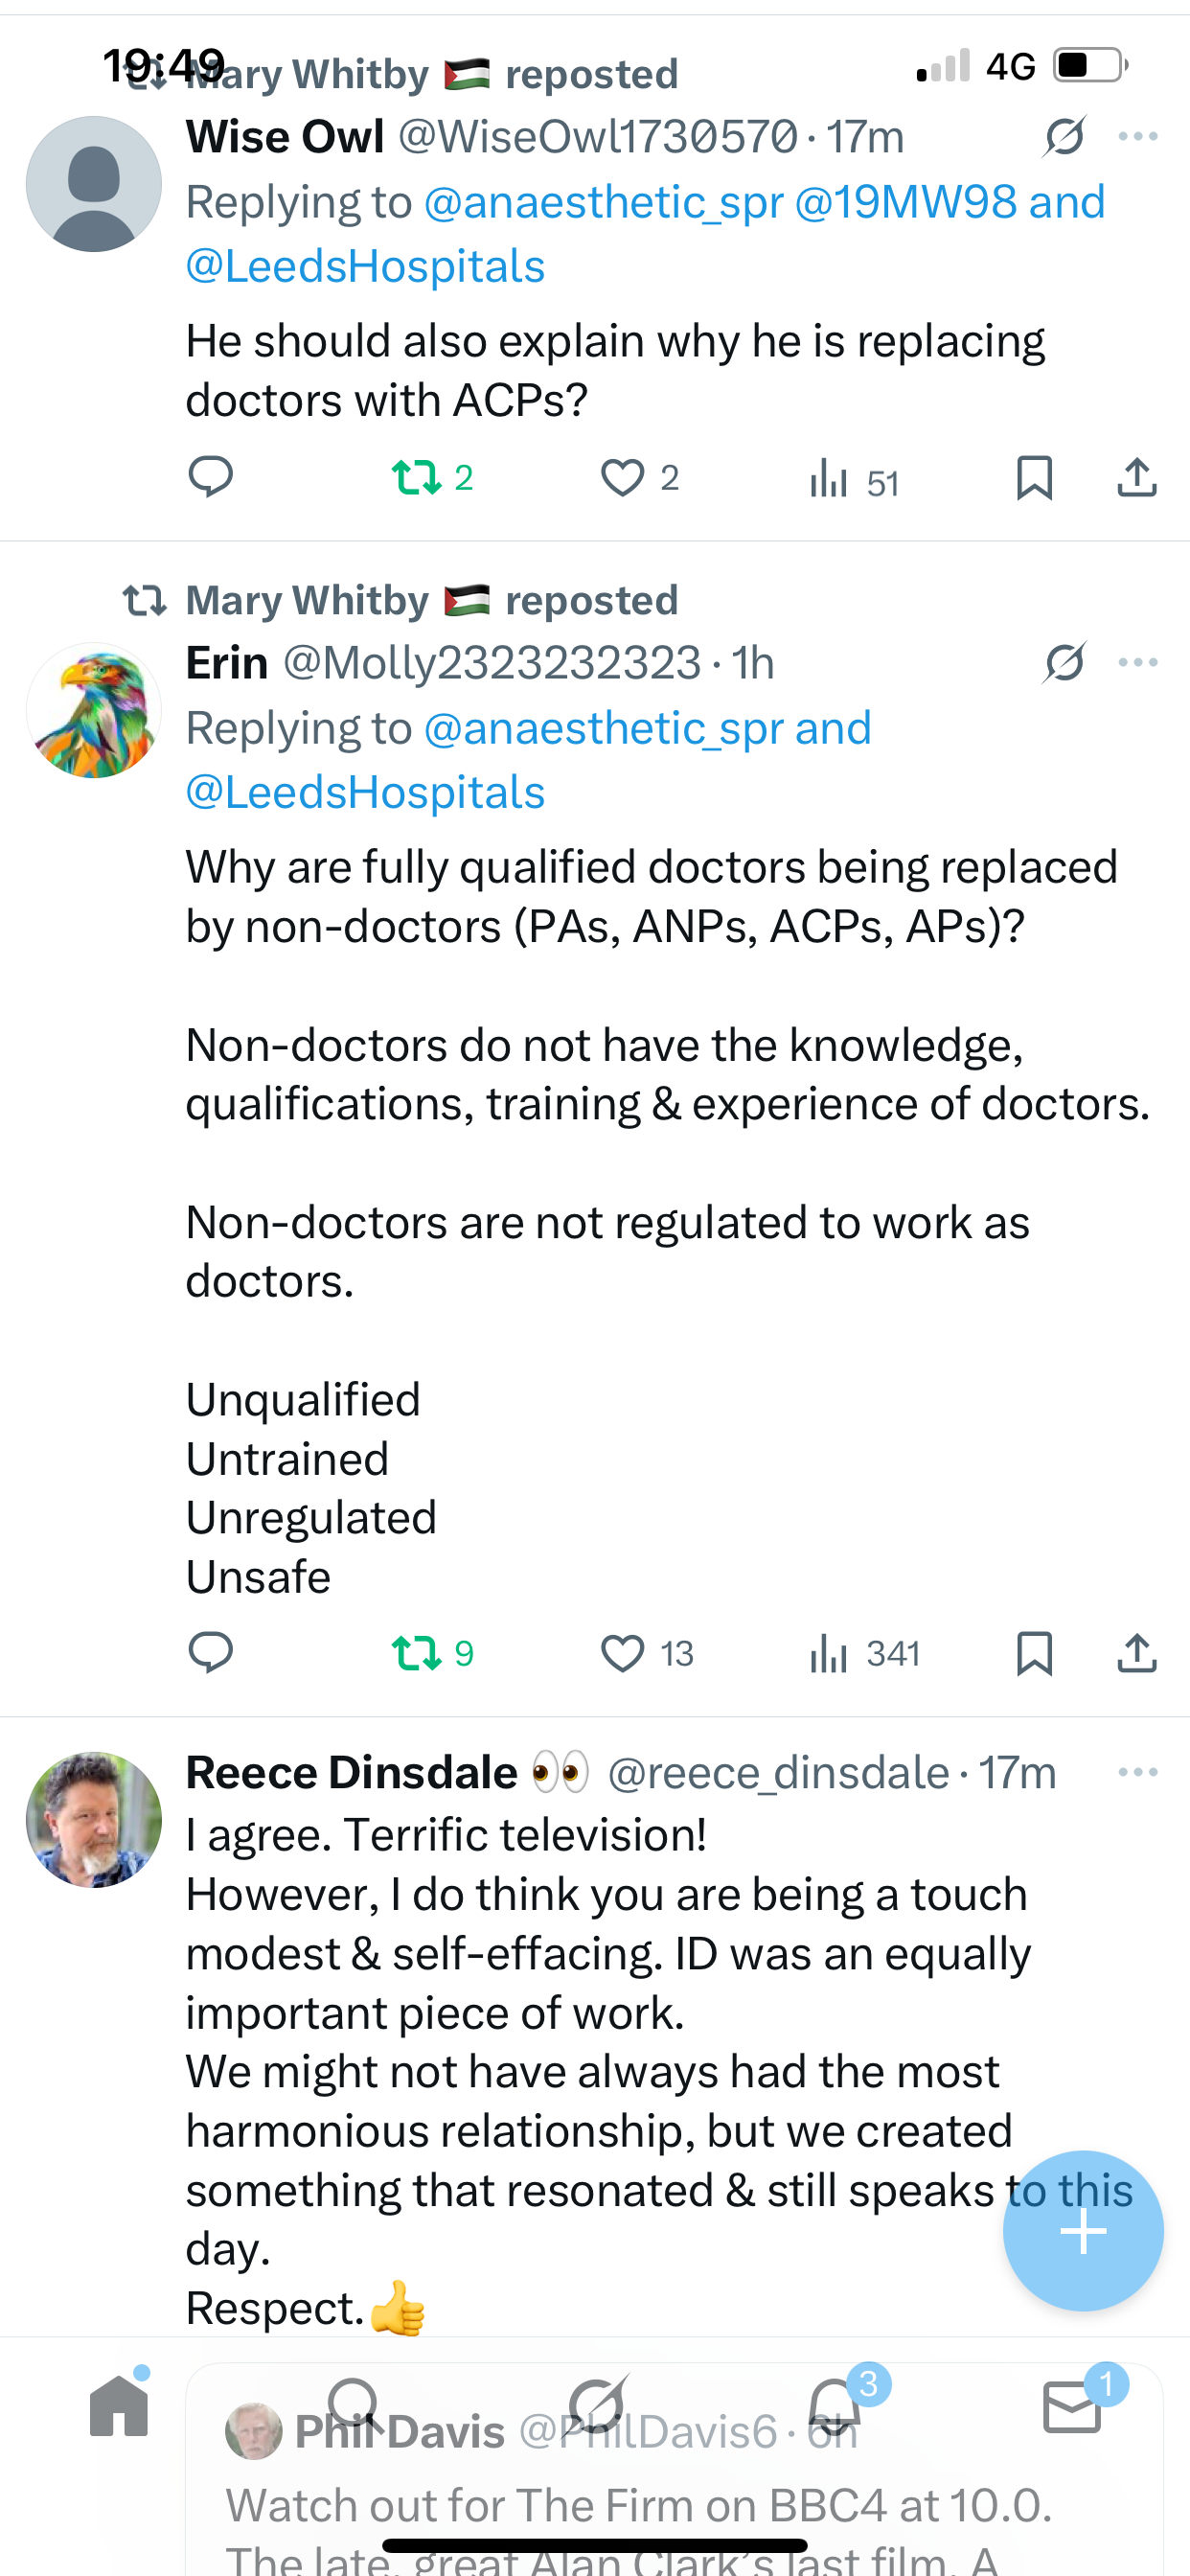Open @LeedsHospitals link in Erin's reply
1190x2576 pixels.
pos(365,793)
